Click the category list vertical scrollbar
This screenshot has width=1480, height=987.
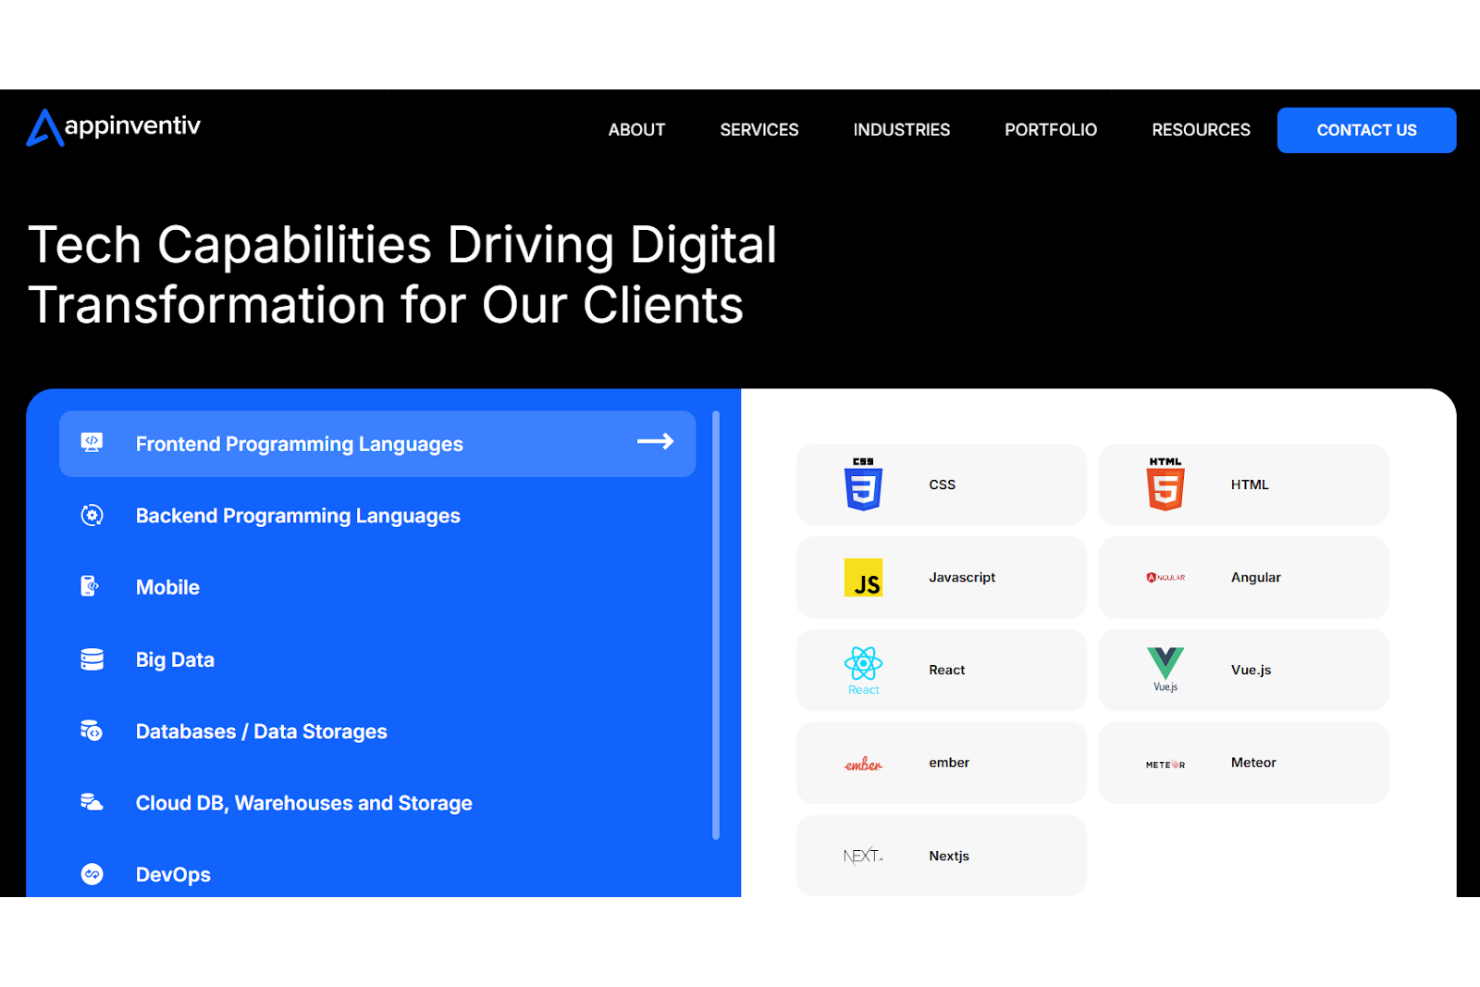(x=716, y=625)
